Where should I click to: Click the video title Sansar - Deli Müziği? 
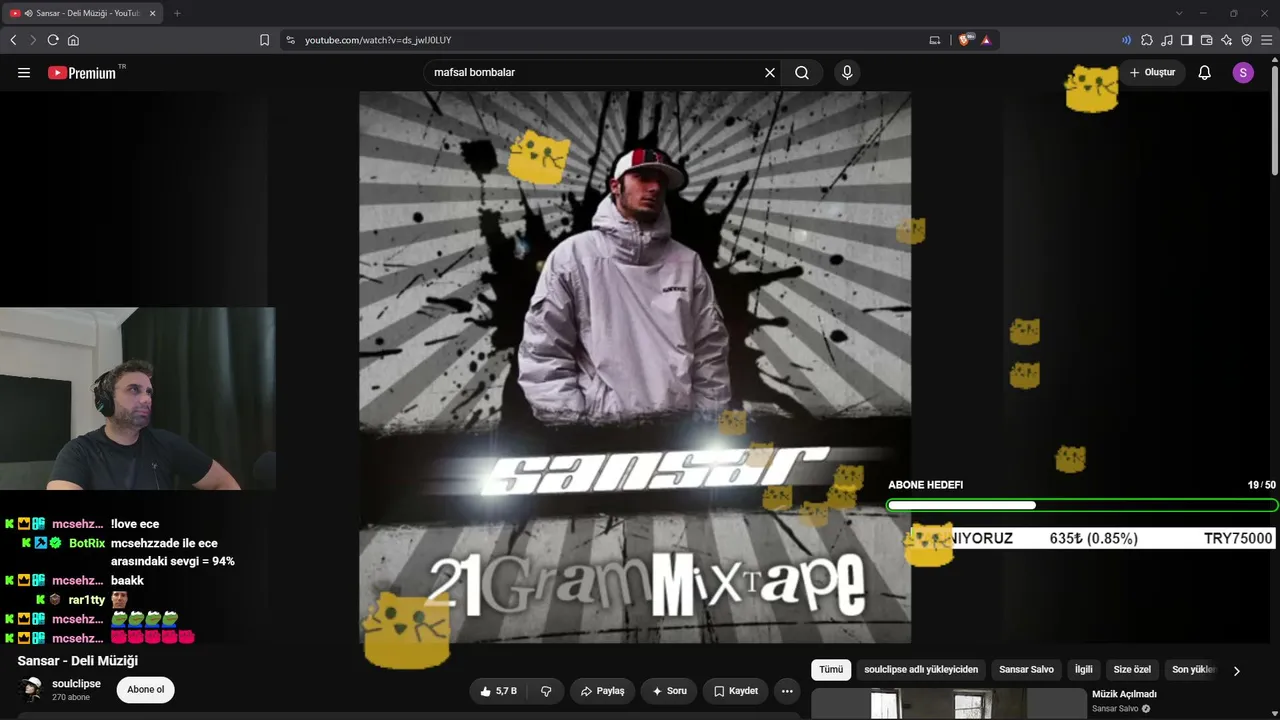point(78,661)
